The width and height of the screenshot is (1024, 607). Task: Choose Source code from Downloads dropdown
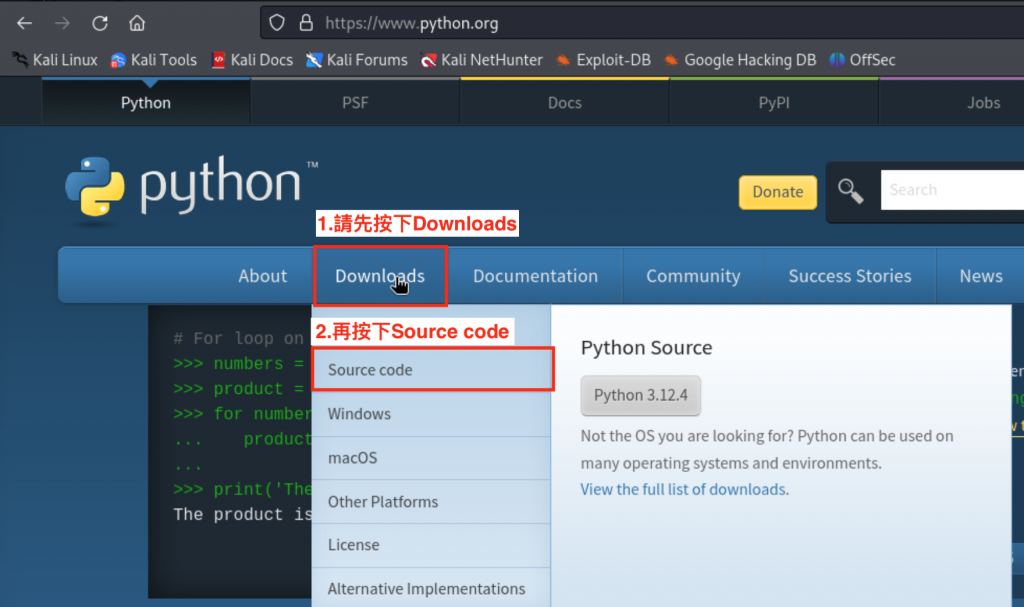tap(432, 370)
